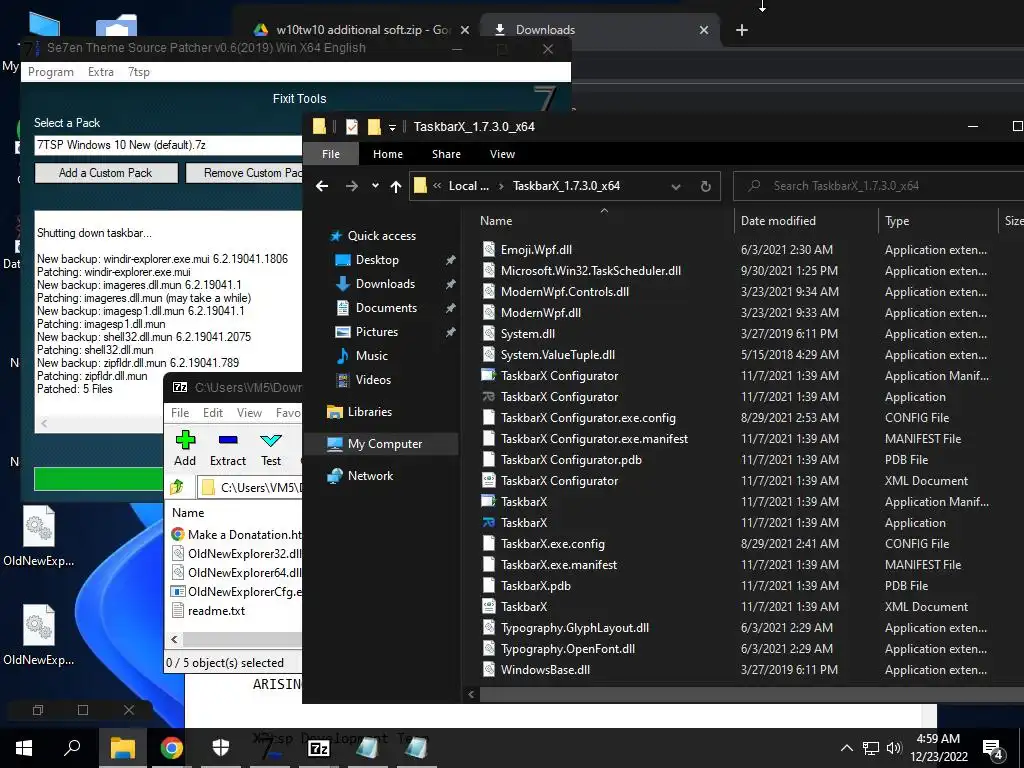Screen dimensions: 1024x768
Task: Click the Explorer search box
Action: 878,186
